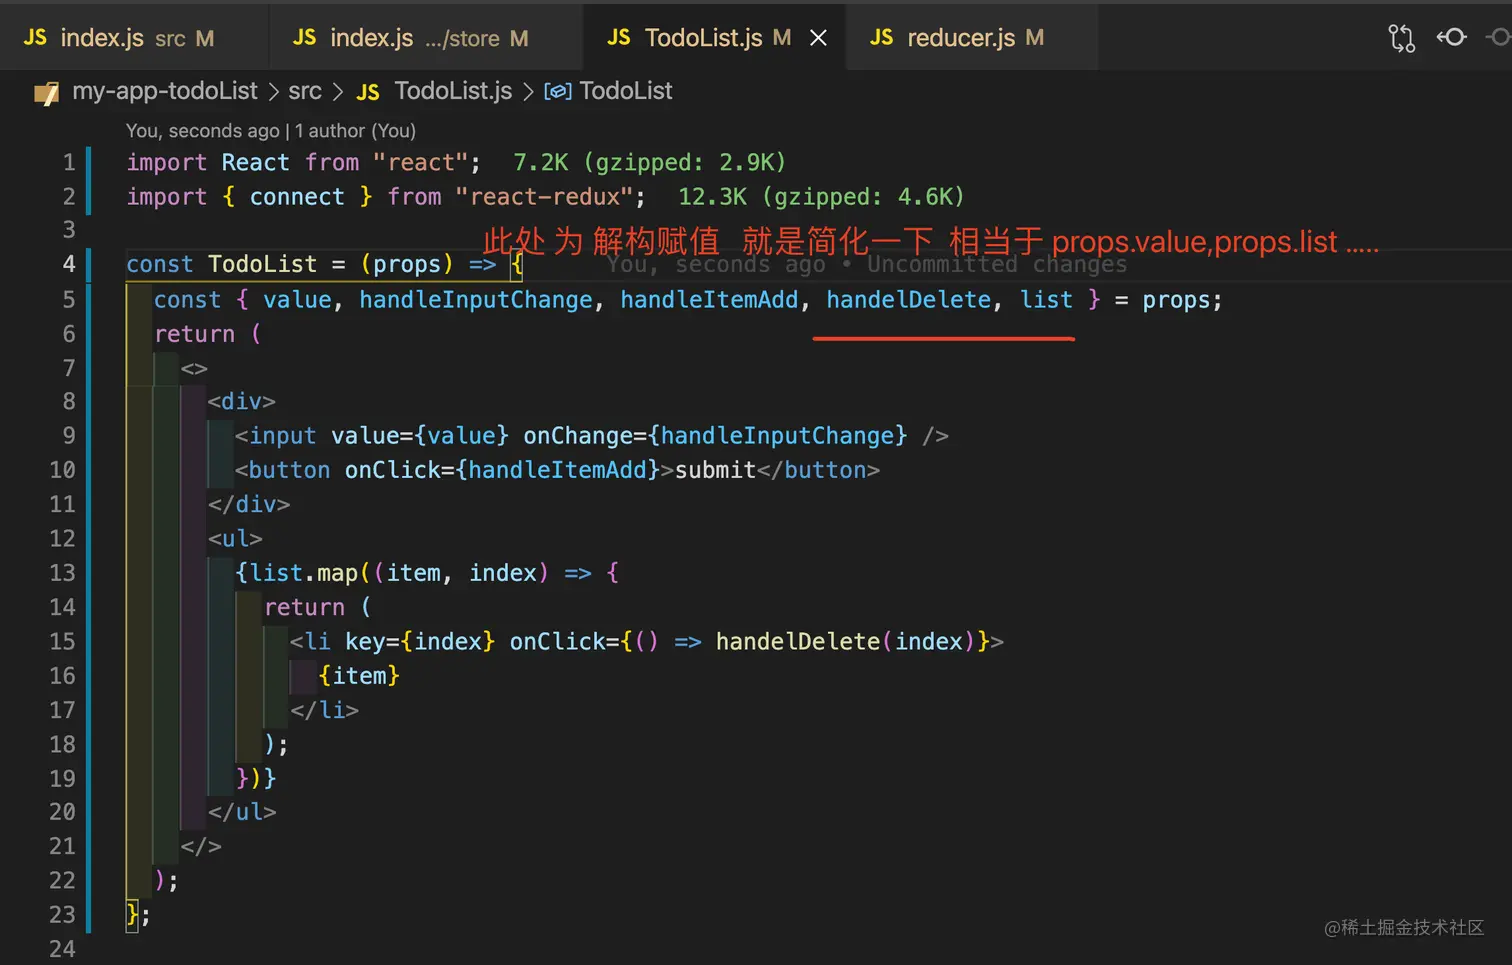This screenshot has height=965, width=1512.
Task: Click line number 24 in the gutter
Action: point(62,949)
